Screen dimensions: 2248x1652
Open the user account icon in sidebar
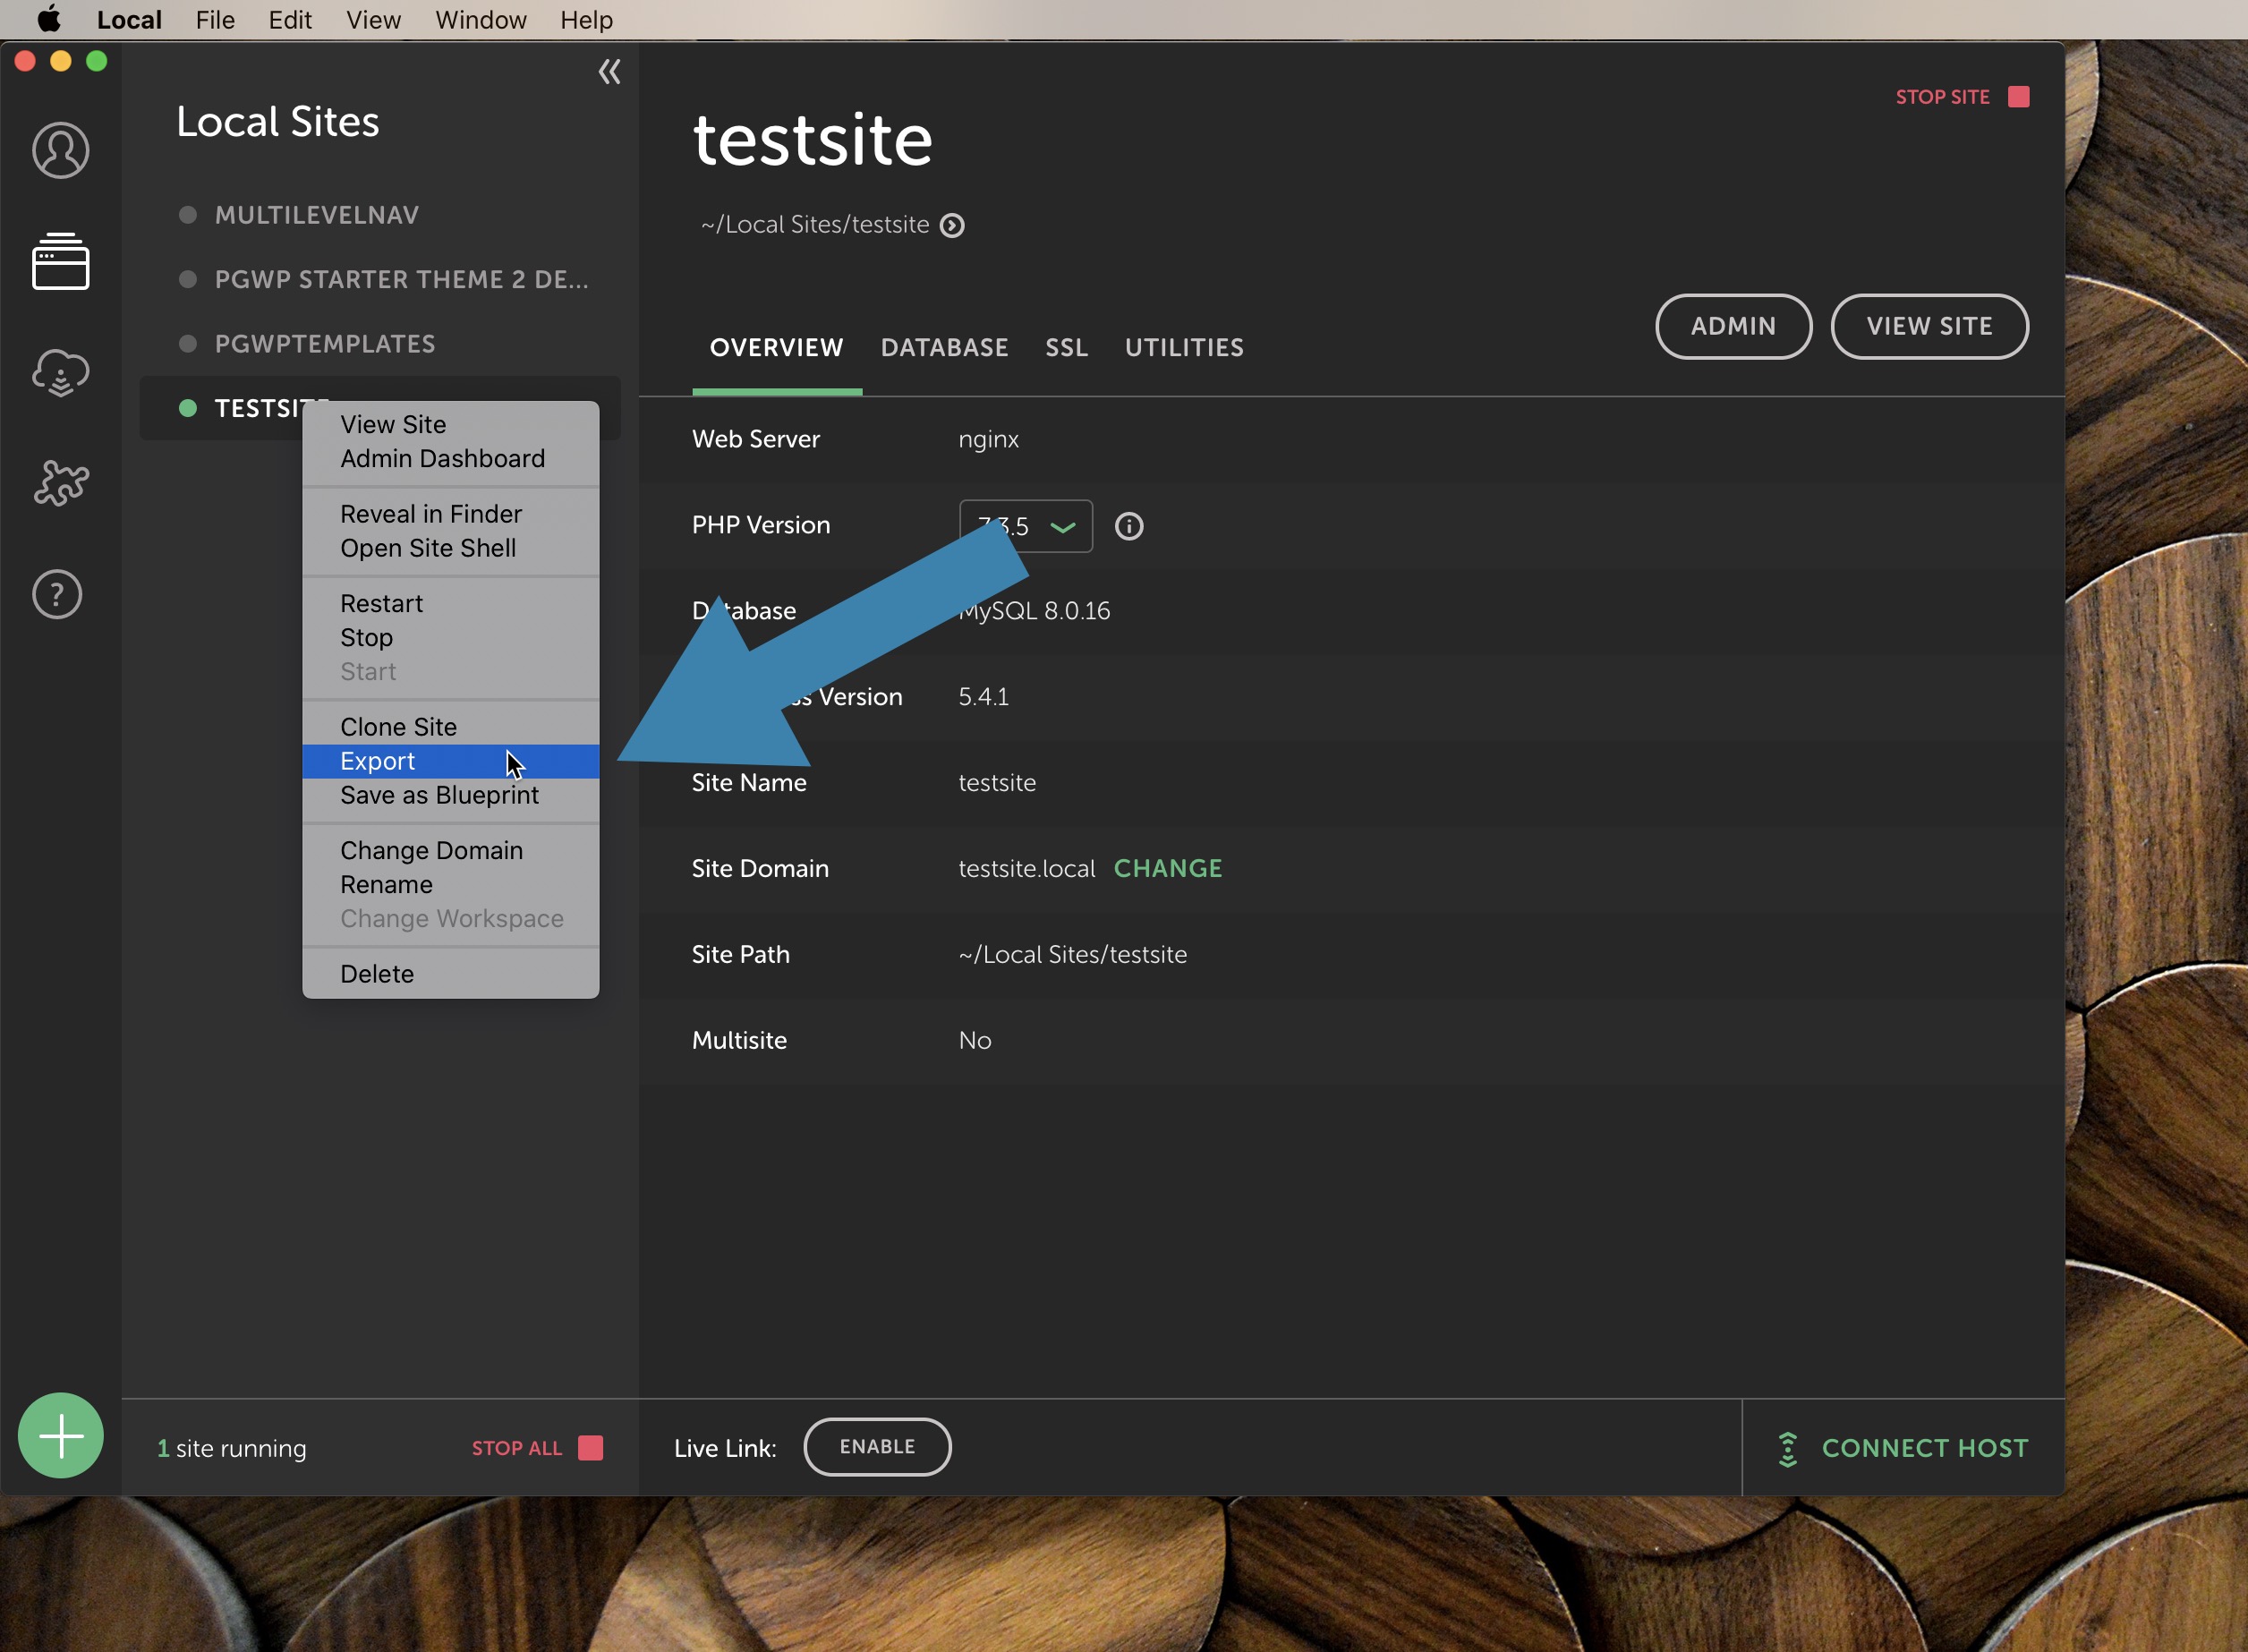[x=60, y=150]
